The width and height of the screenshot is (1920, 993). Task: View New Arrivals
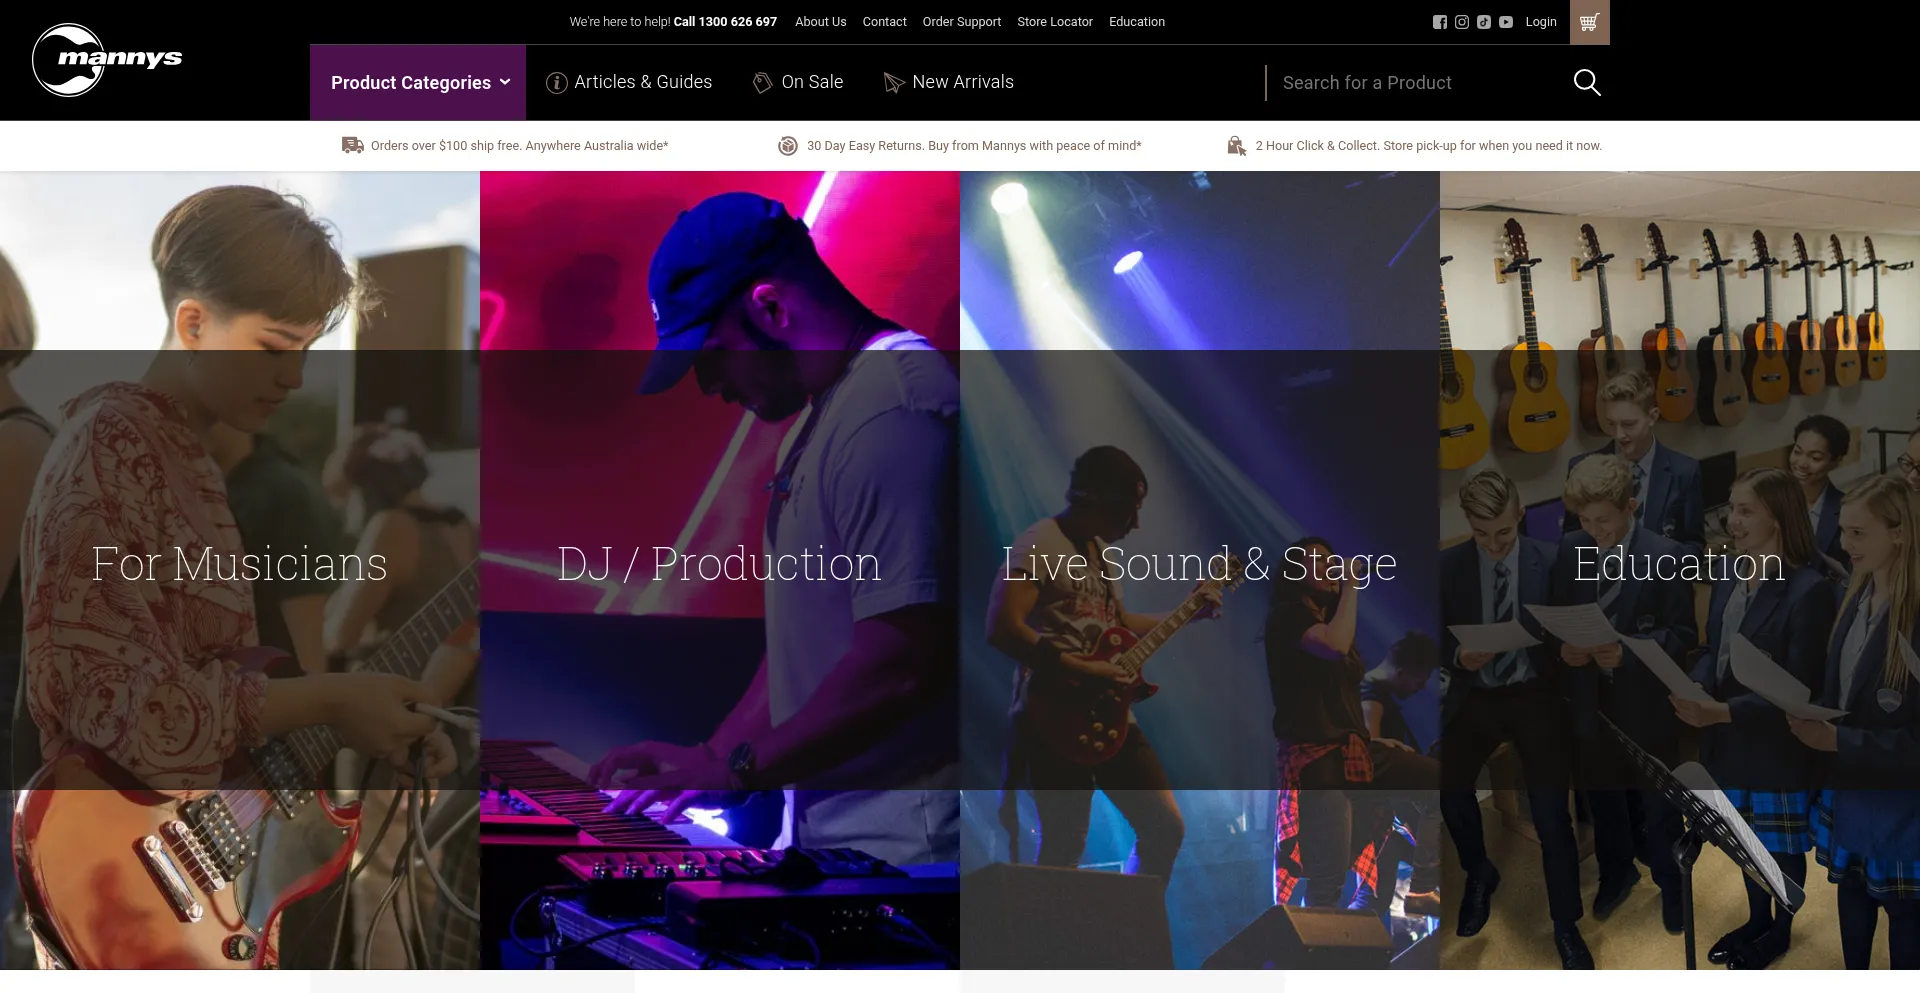[949, 82]
